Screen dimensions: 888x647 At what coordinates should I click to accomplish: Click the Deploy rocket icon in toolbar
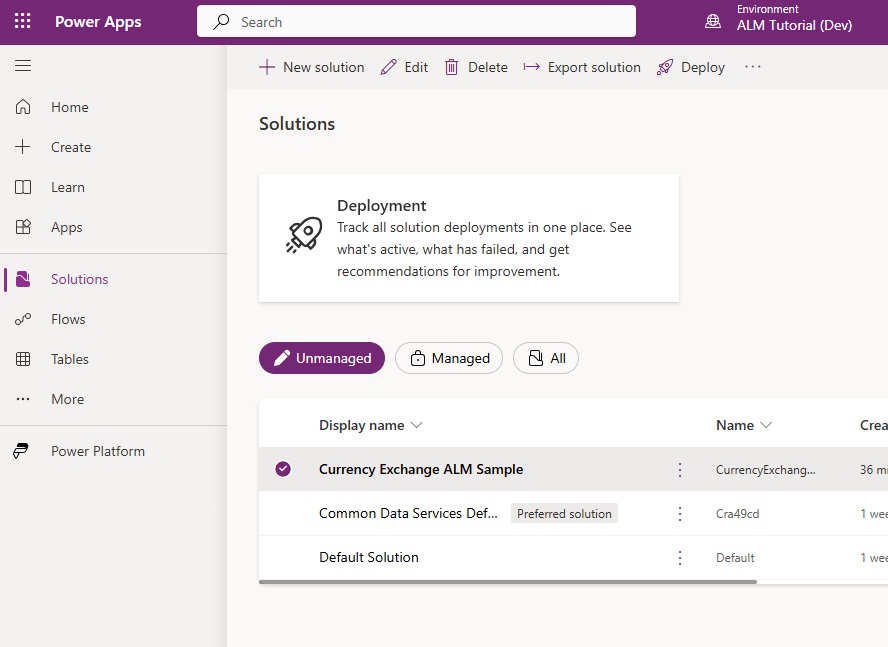665,67
